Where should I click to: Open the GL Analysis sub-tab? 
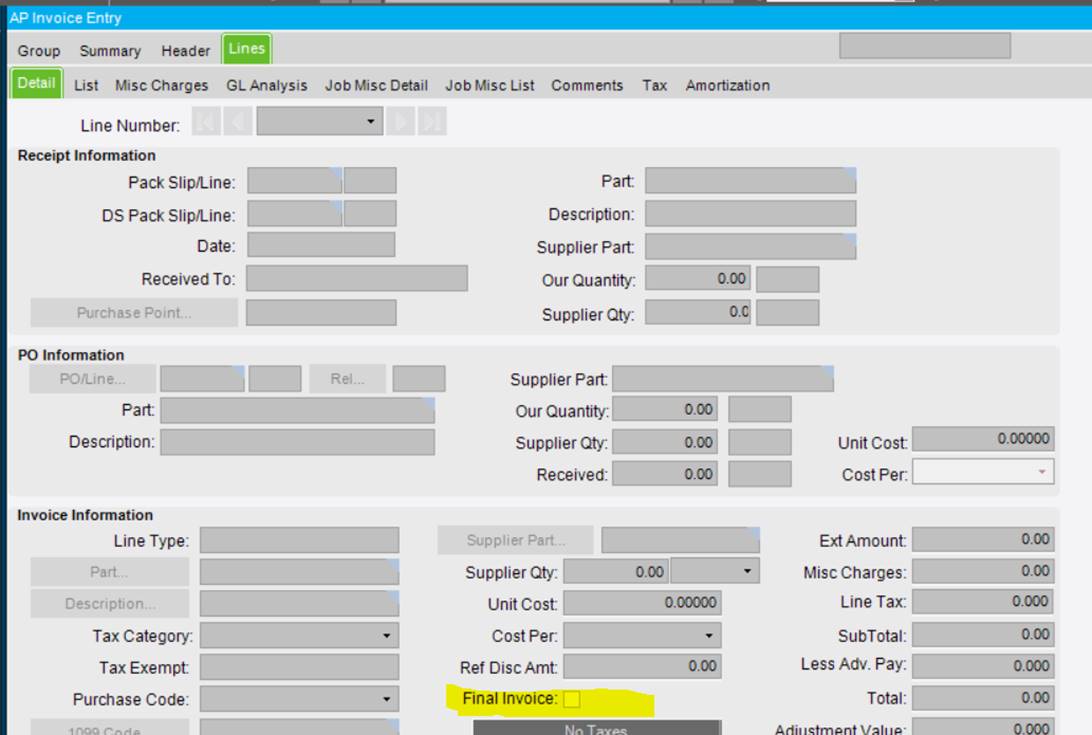267,86
